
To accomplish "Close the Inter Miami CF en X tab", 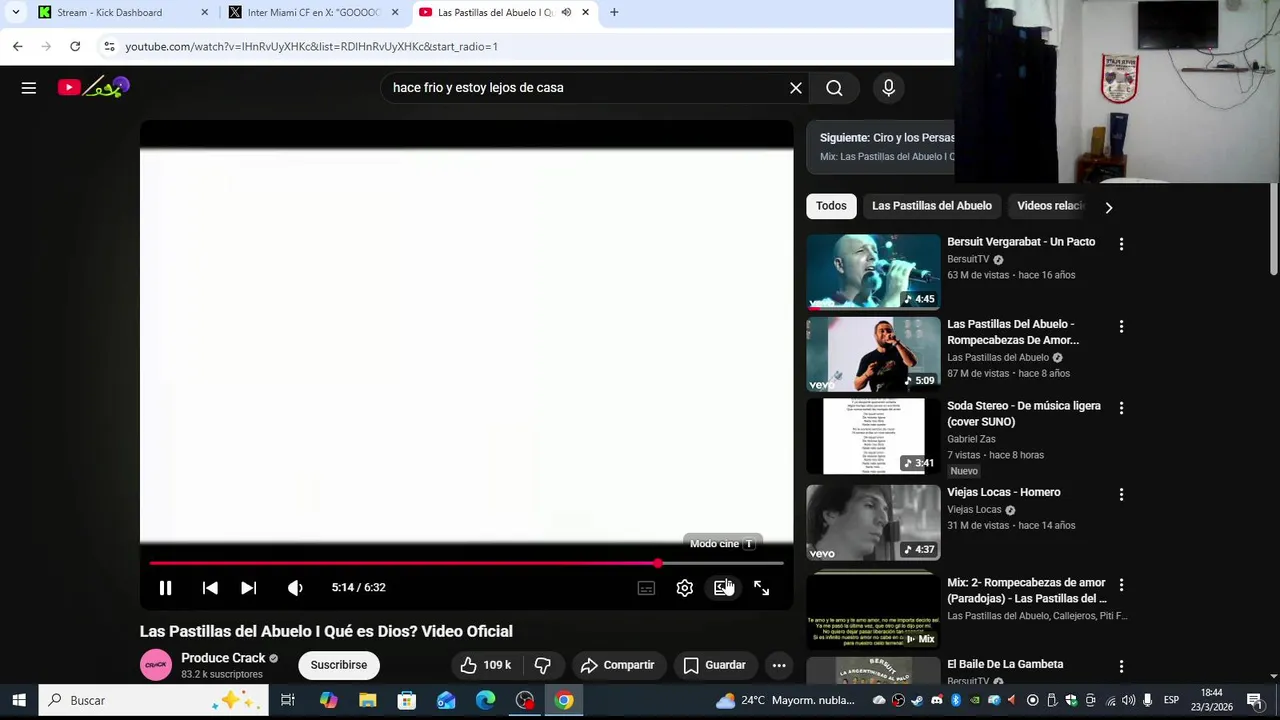I will 395,13.
